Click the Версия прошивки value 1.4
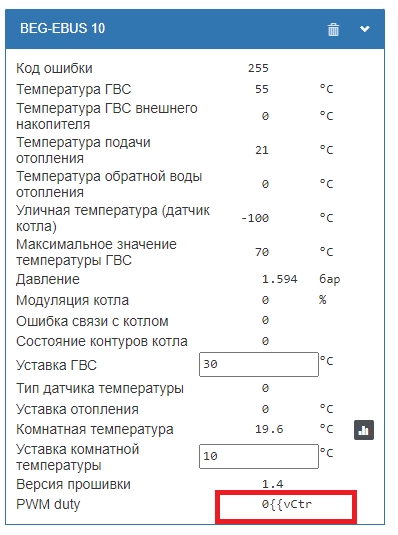Image resolution: width=398 pixels, height=535 pixels. click(x=272, y=484)
